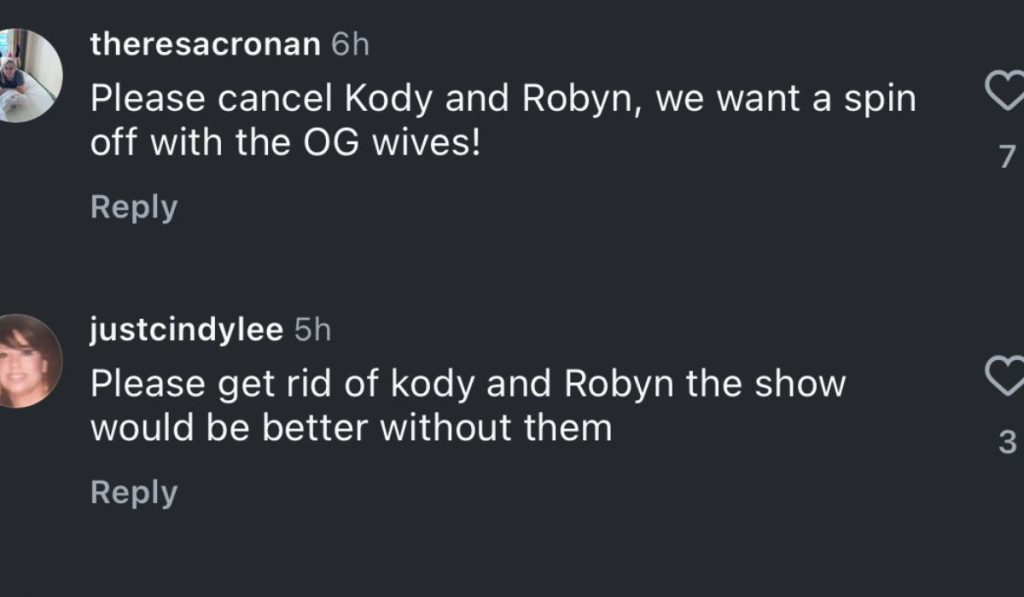
Task: Visit the theresacronan username link
Action: [x=205, y=44]
